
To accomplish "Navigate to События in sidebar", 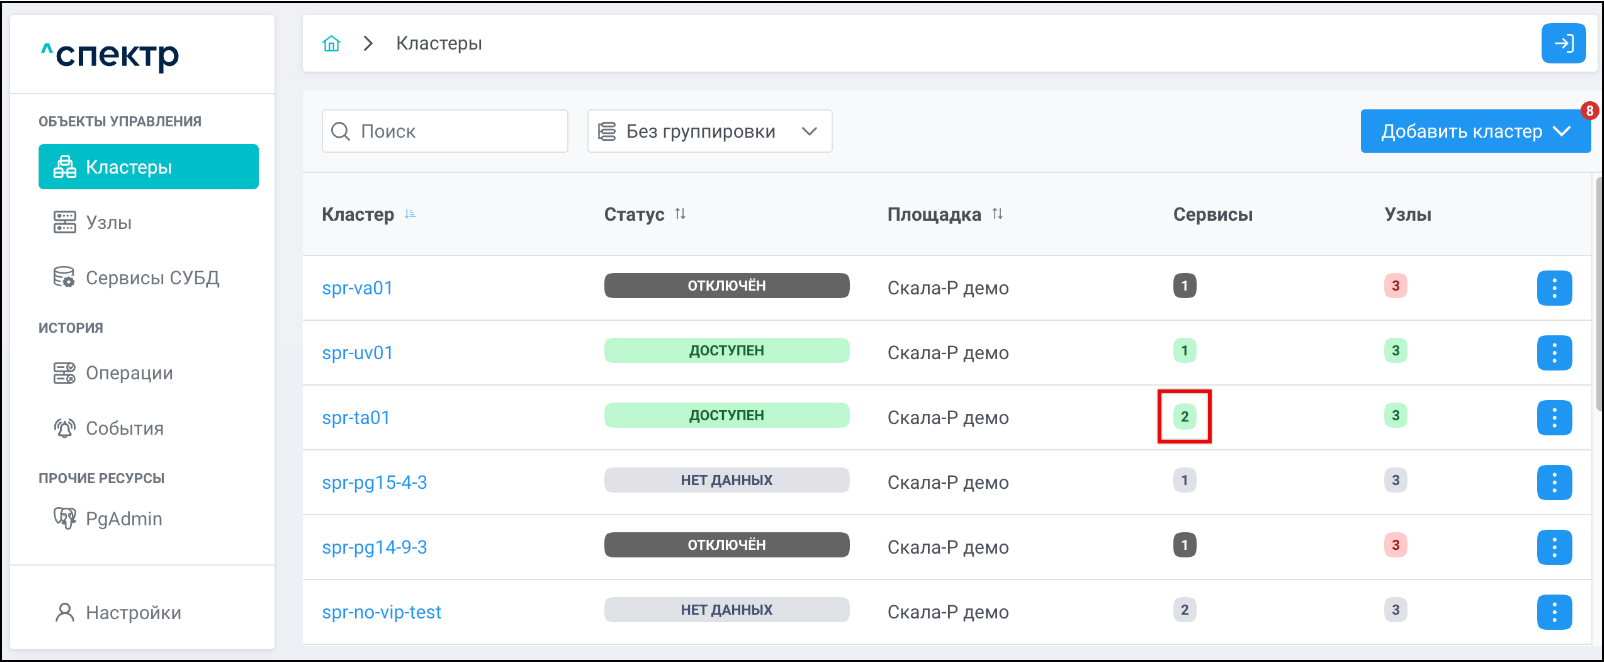I will (x=124, y=429).
